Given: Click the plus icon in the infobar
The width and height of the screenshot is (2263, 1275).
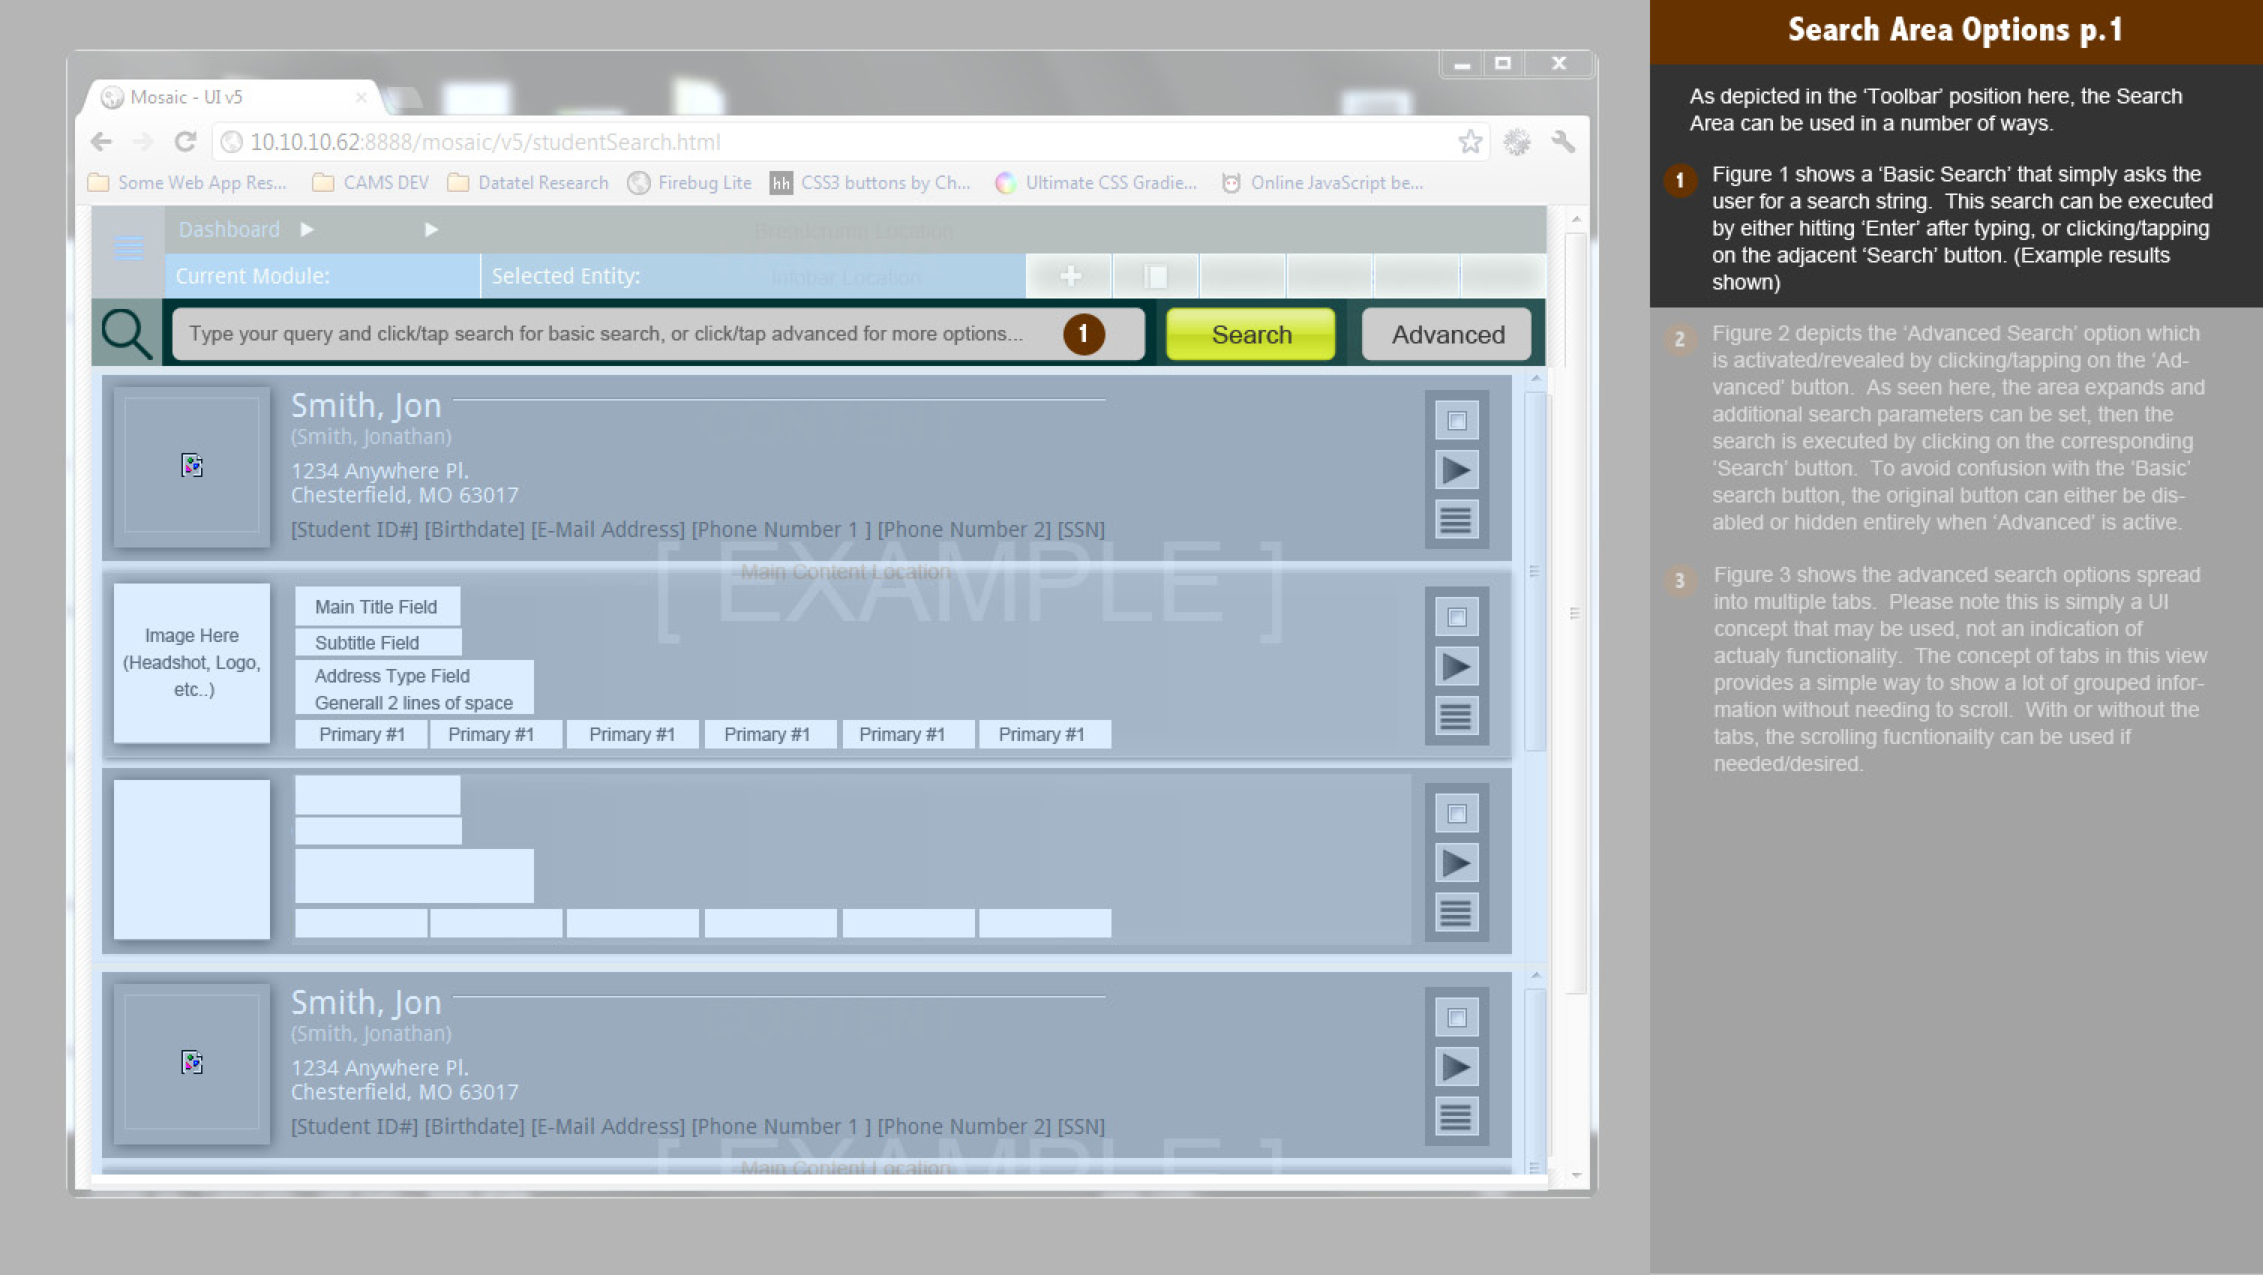Looking at the screenshot, I should coord(1070,276).
